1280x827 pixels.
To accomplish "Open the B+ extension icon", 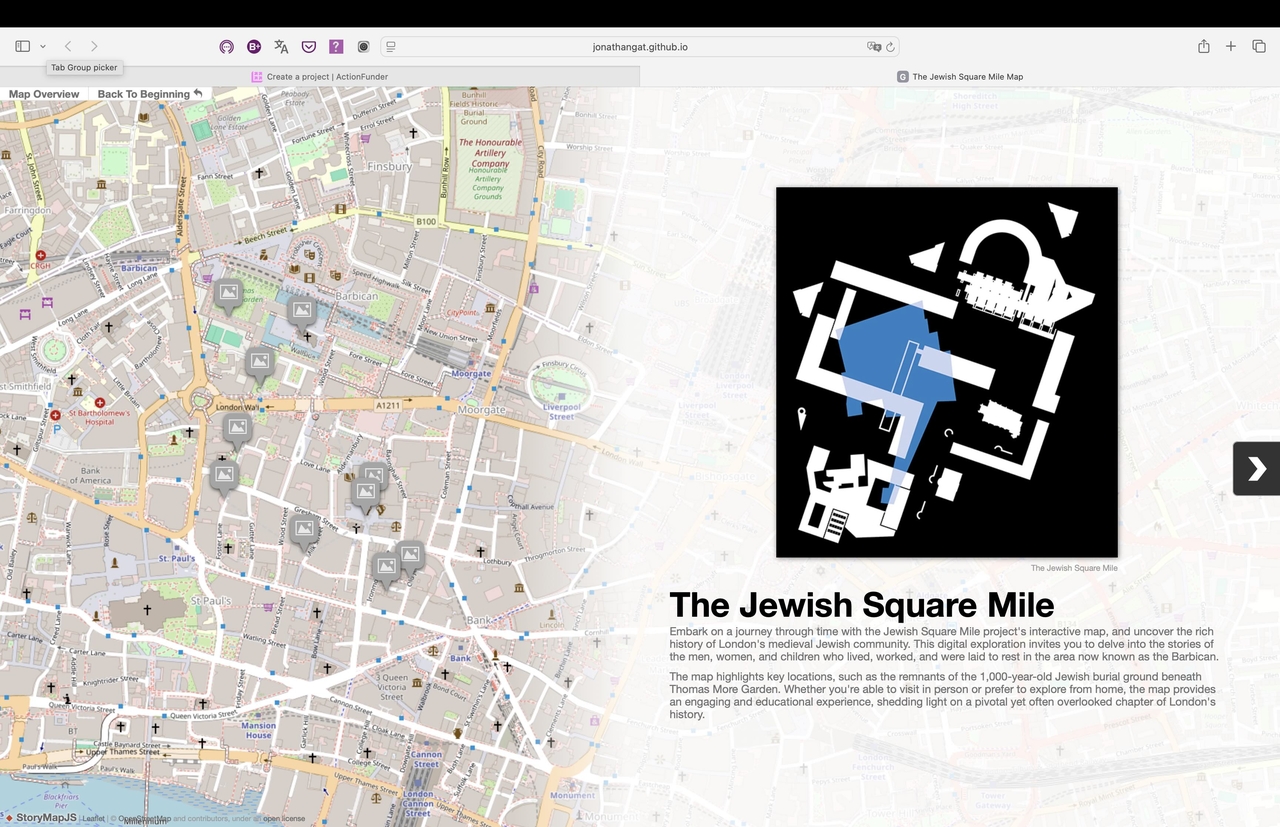I will (x=254, y=46).
